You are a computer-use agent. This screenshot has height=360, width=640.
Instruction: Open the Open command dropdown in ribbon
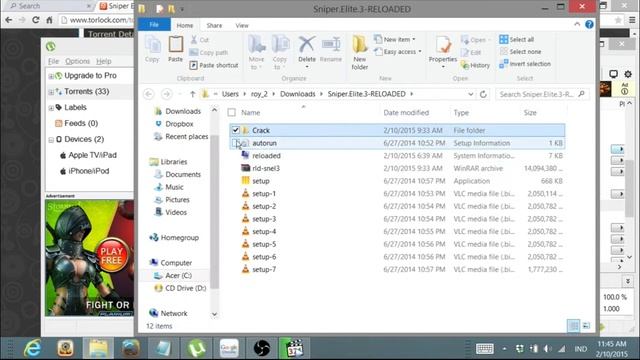click(476, 40)
